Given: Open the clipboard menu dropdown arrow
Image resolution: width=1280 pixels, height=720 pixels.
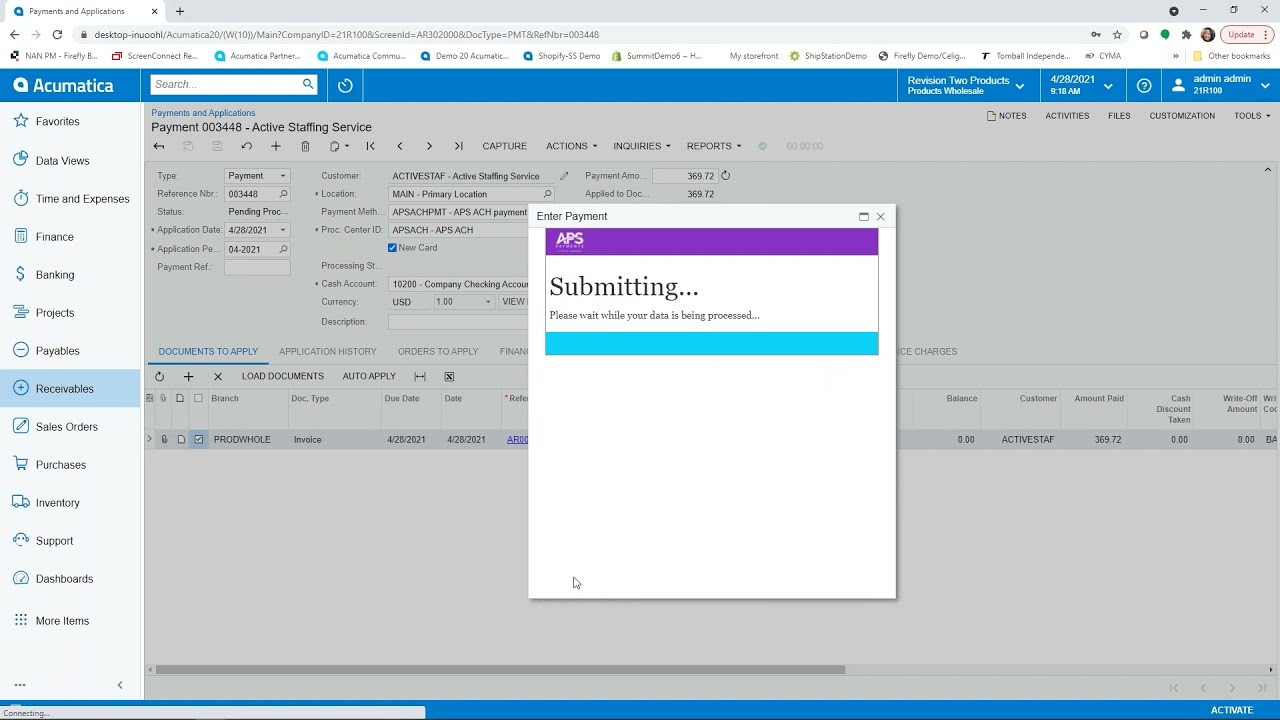Looking at the screenshot, I should click(x=347, y=146).
